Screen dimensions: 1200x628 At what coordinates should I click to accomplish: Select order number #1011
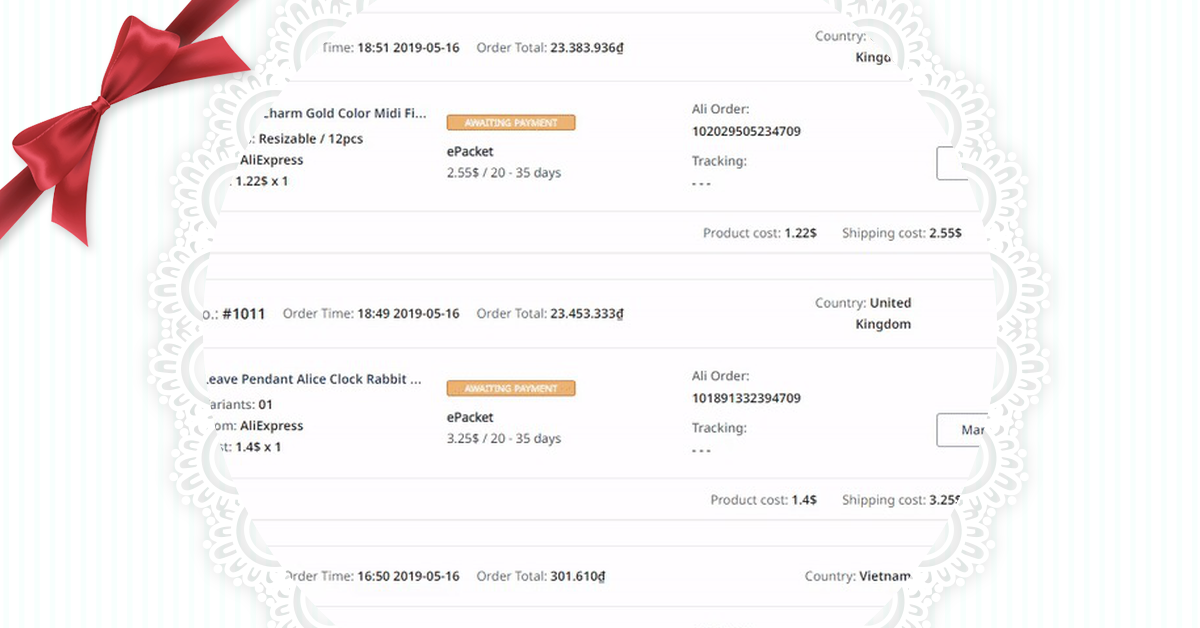point(247,313)
